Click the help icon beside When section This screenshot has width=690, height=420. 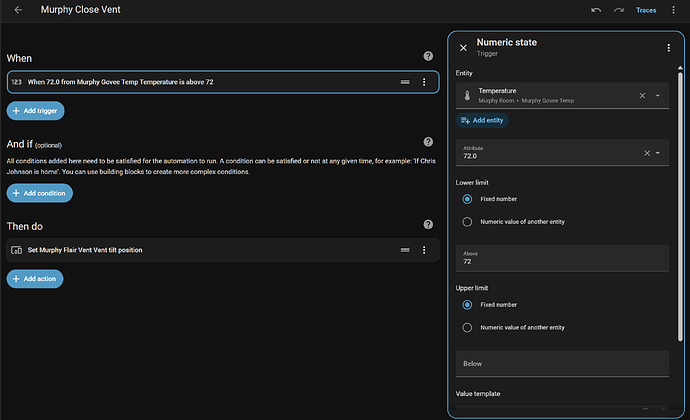(x=428, y=57)
